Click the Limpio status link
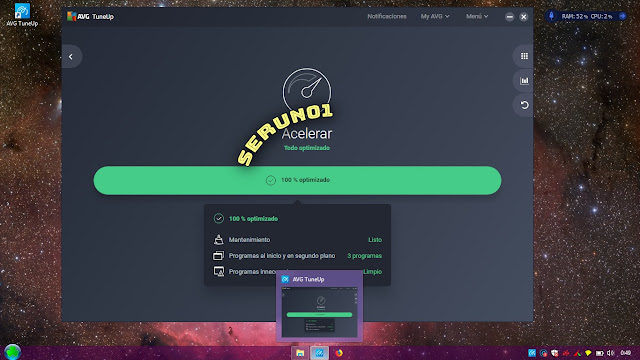640x360 pixels. (x=373, y=271)
